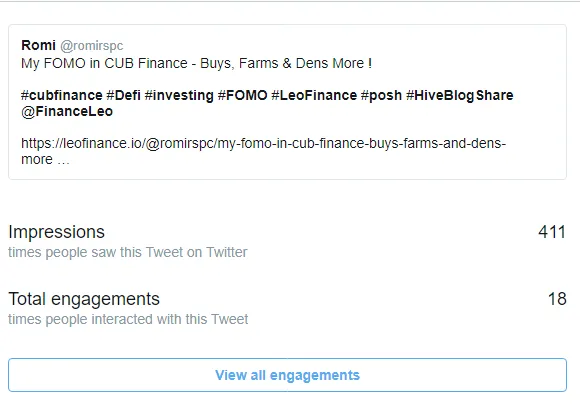580x405 pixels.
Task: Click the 'times people interacted with this Tweet' text
Action: pos(128,319)
